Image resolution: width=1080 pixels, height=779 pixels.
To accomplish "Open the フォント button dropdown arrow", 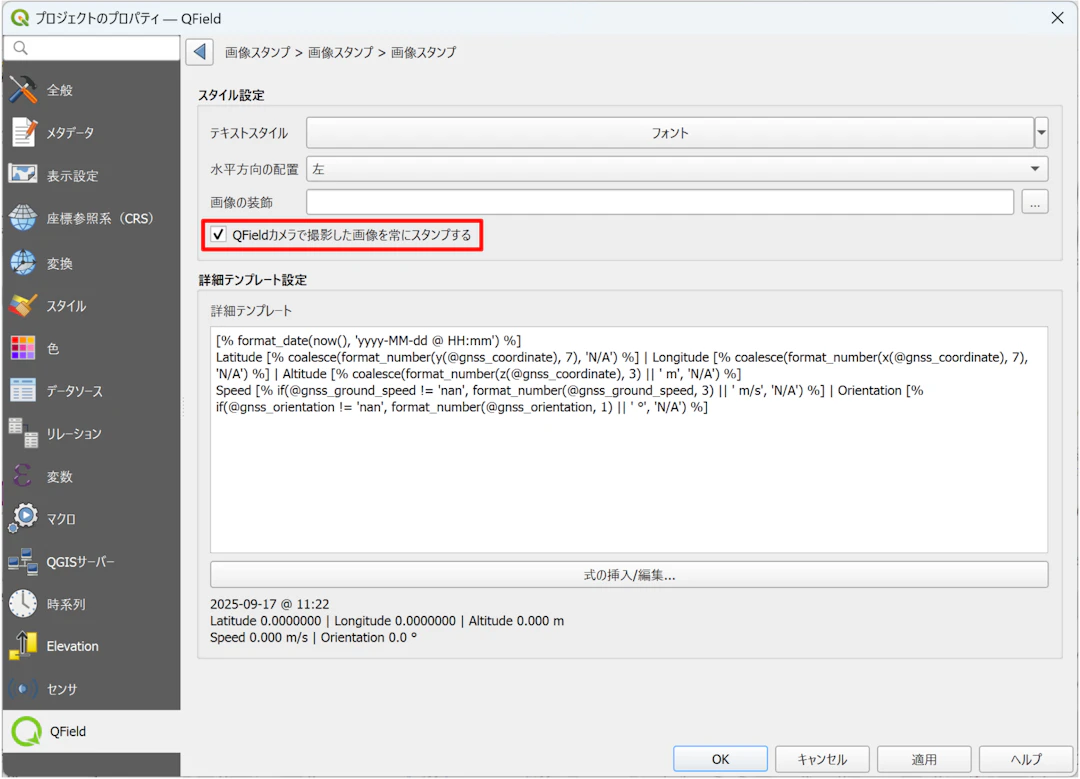I will [x=1041, y=132].
